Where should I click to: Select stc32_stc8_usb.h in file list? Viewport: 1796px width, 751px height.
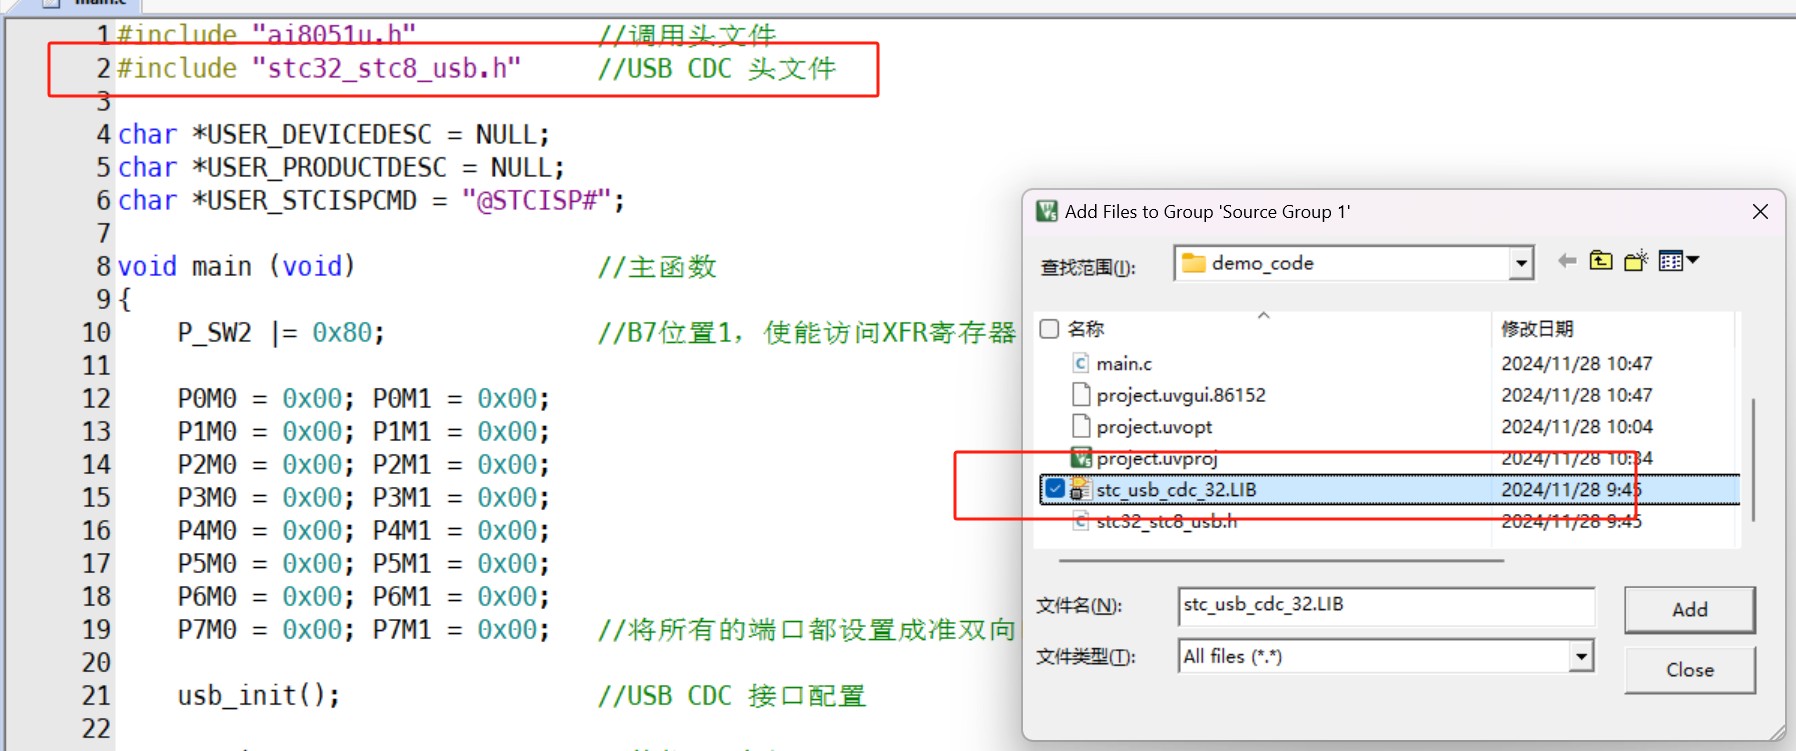point(1166,521)
